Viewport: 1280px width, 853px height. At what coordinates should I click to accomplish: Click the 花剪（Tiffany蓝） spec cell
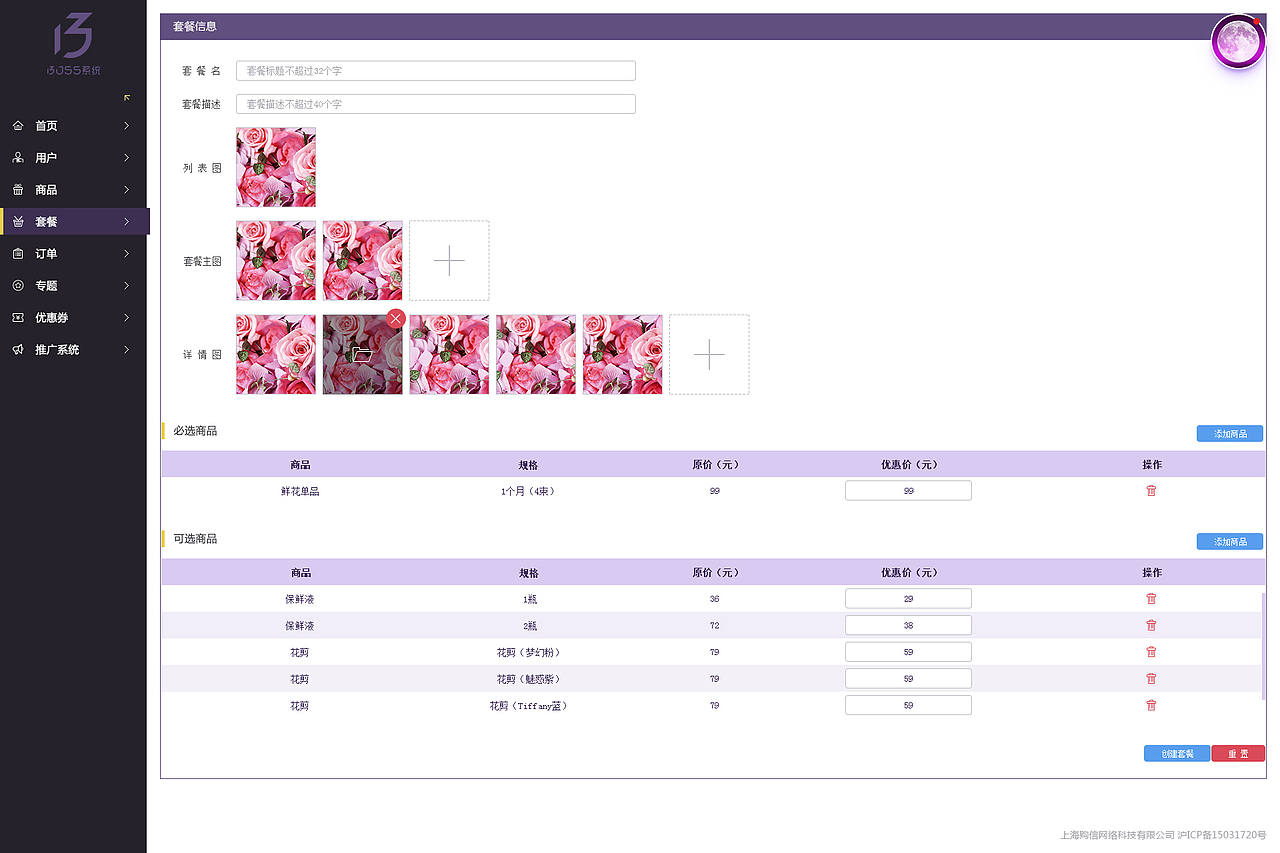(x=528, y=706)
